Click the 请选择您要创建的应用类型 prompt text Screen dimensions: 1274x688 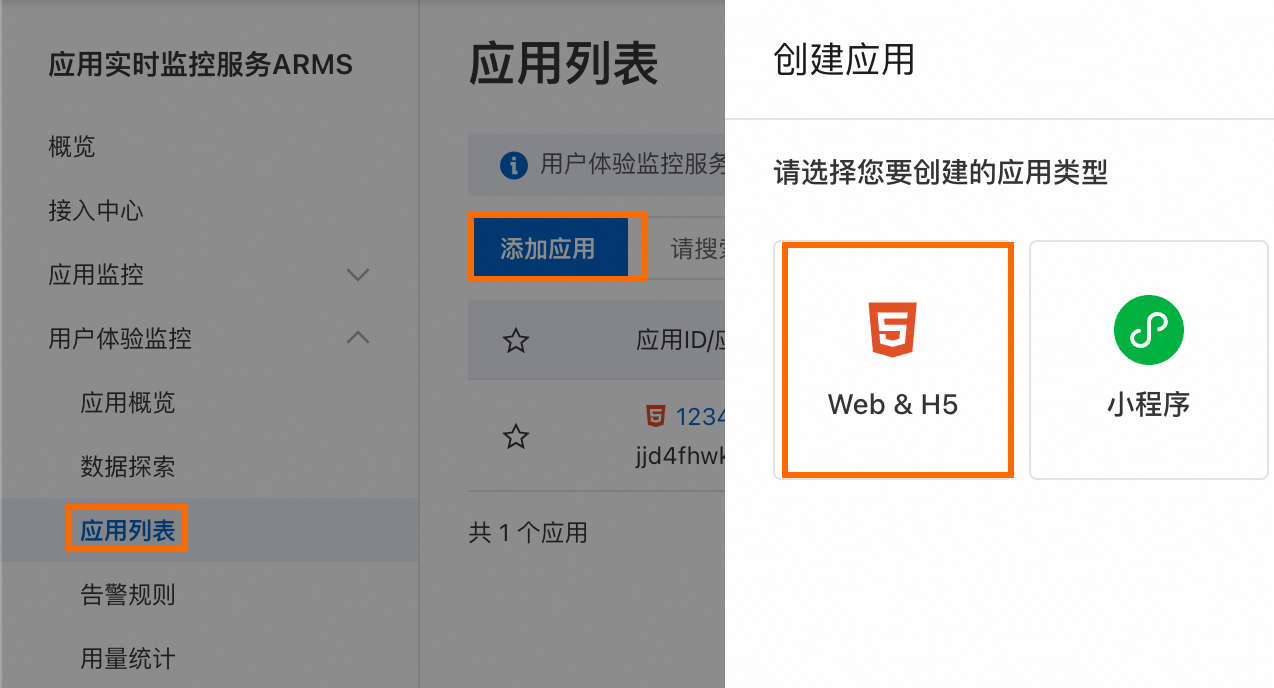coord(941,172)
